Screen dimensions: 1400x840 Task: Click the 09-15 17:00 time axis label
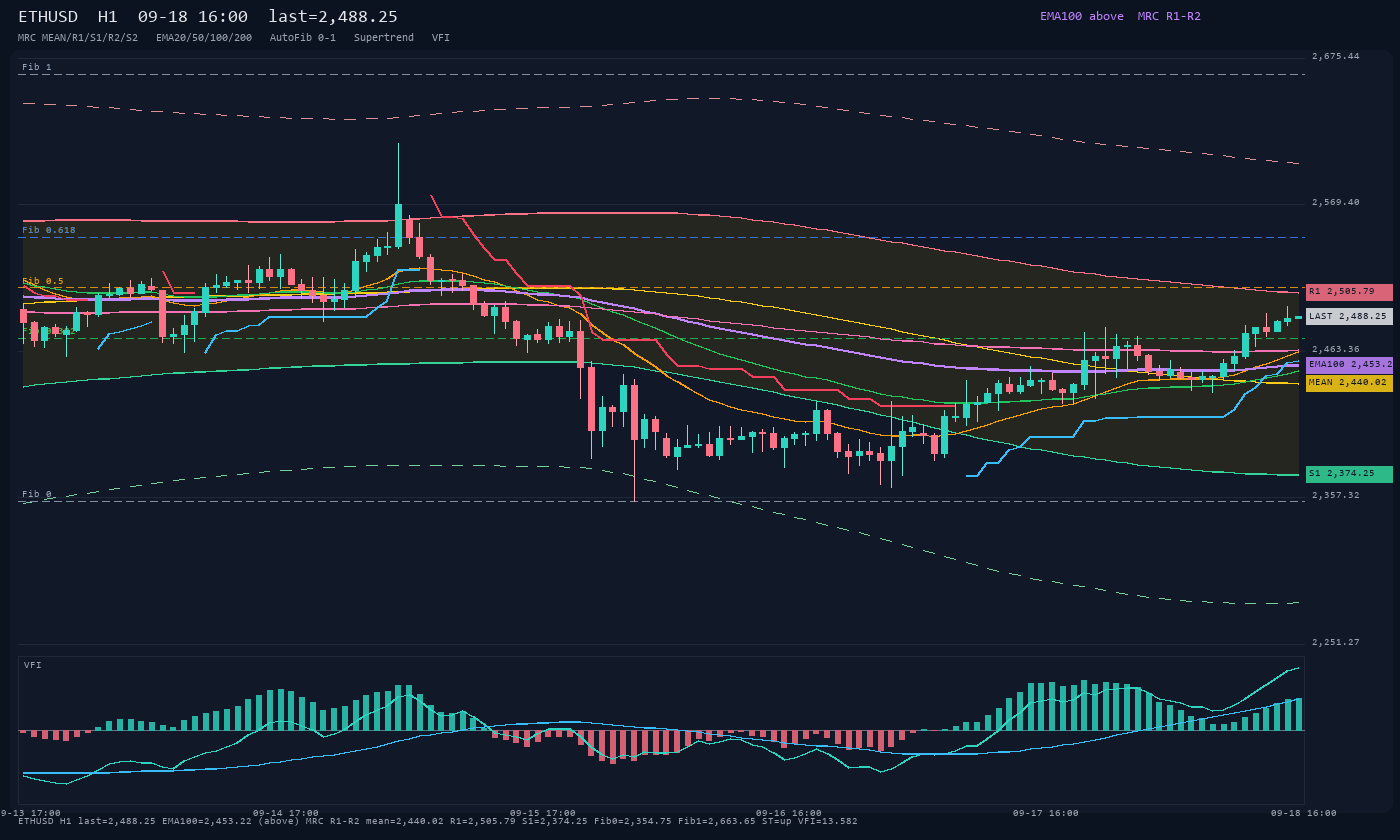click(x=543, y=813)
